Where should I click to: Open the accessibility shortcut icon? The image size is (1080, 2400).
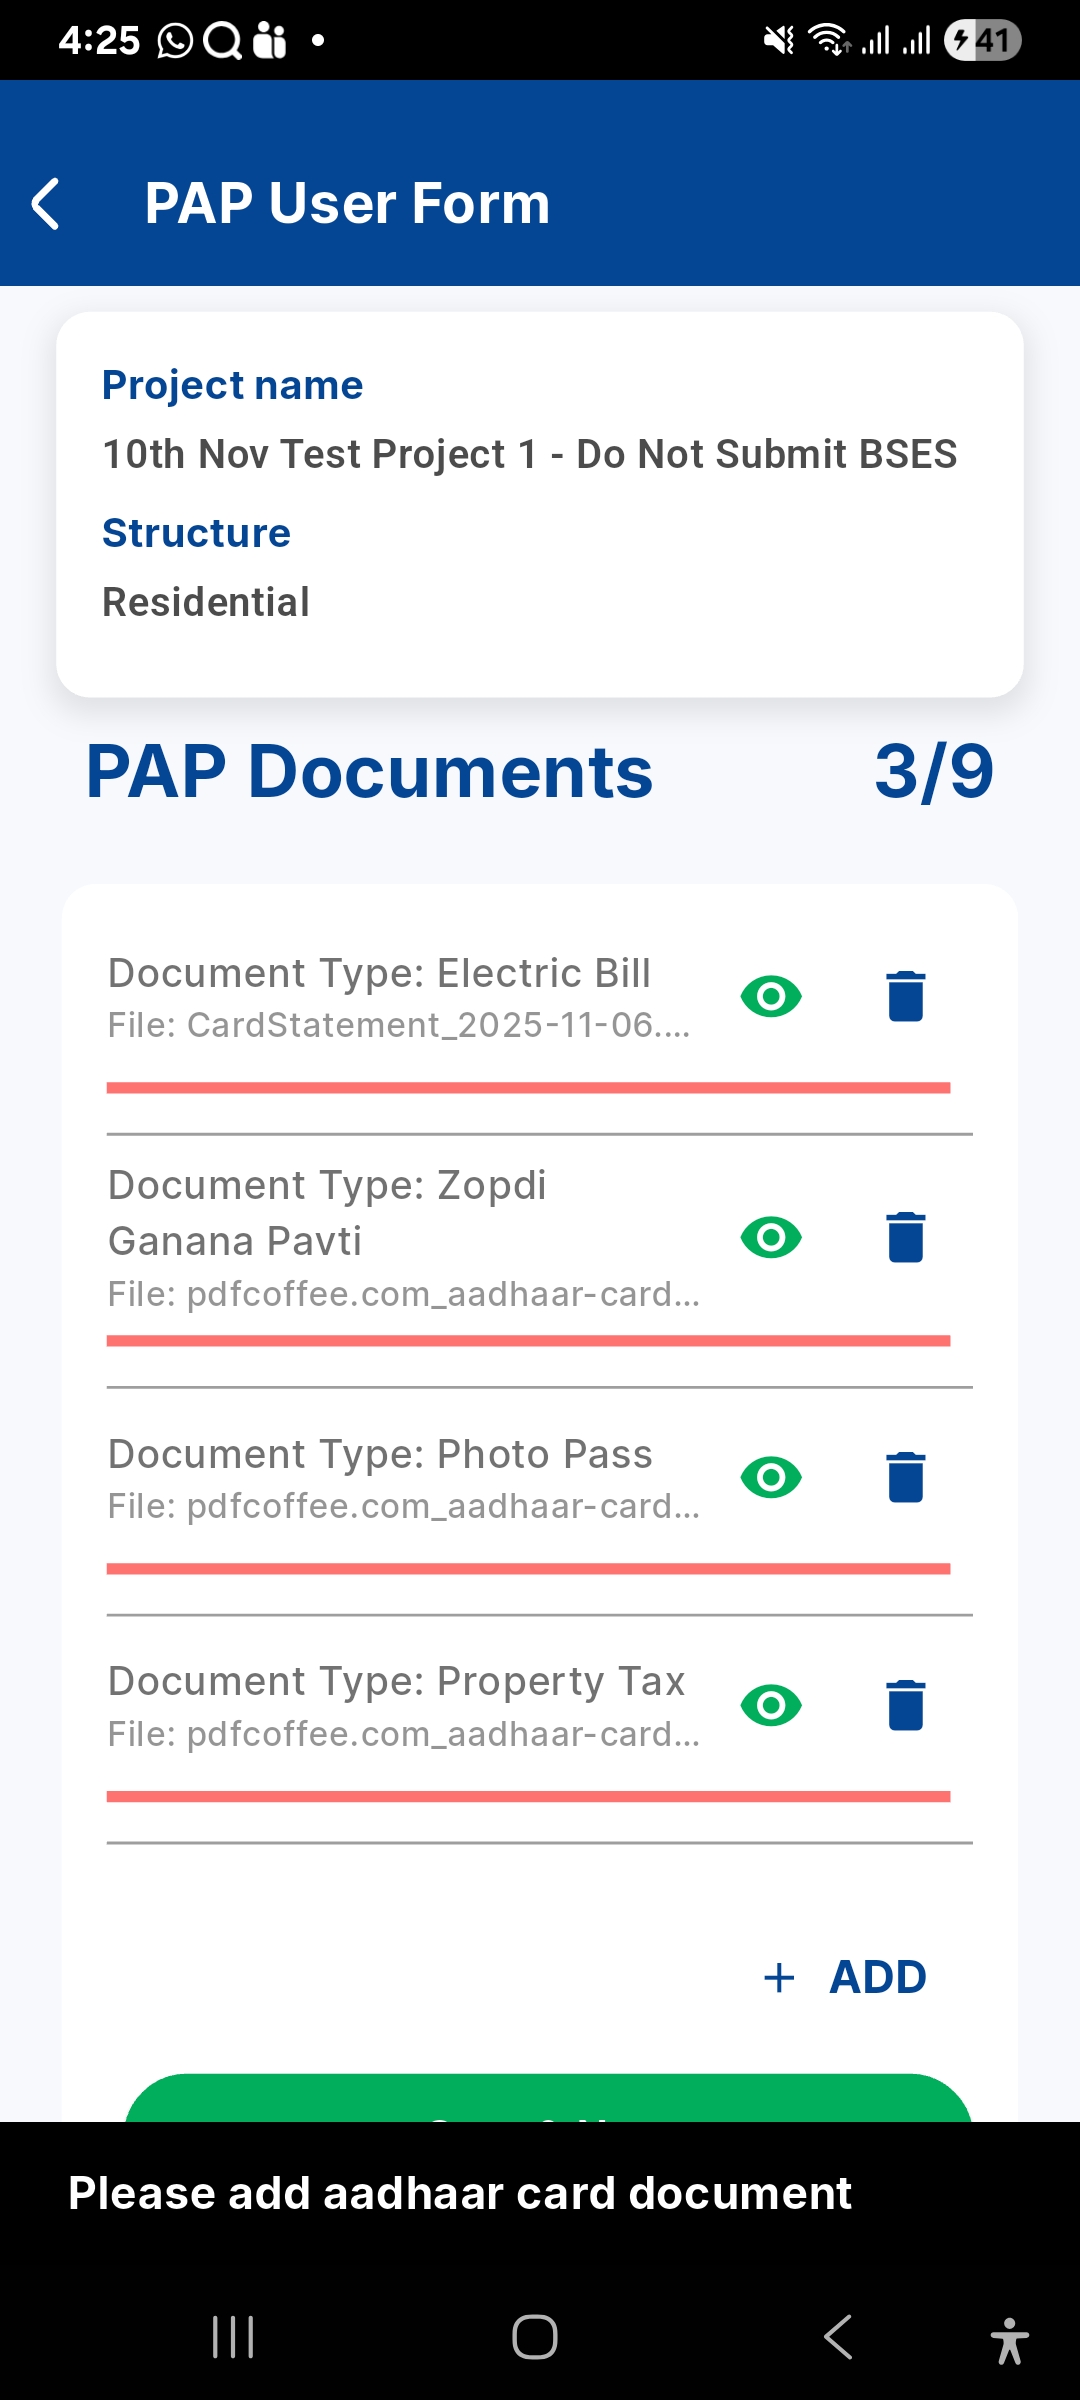1009,2341
